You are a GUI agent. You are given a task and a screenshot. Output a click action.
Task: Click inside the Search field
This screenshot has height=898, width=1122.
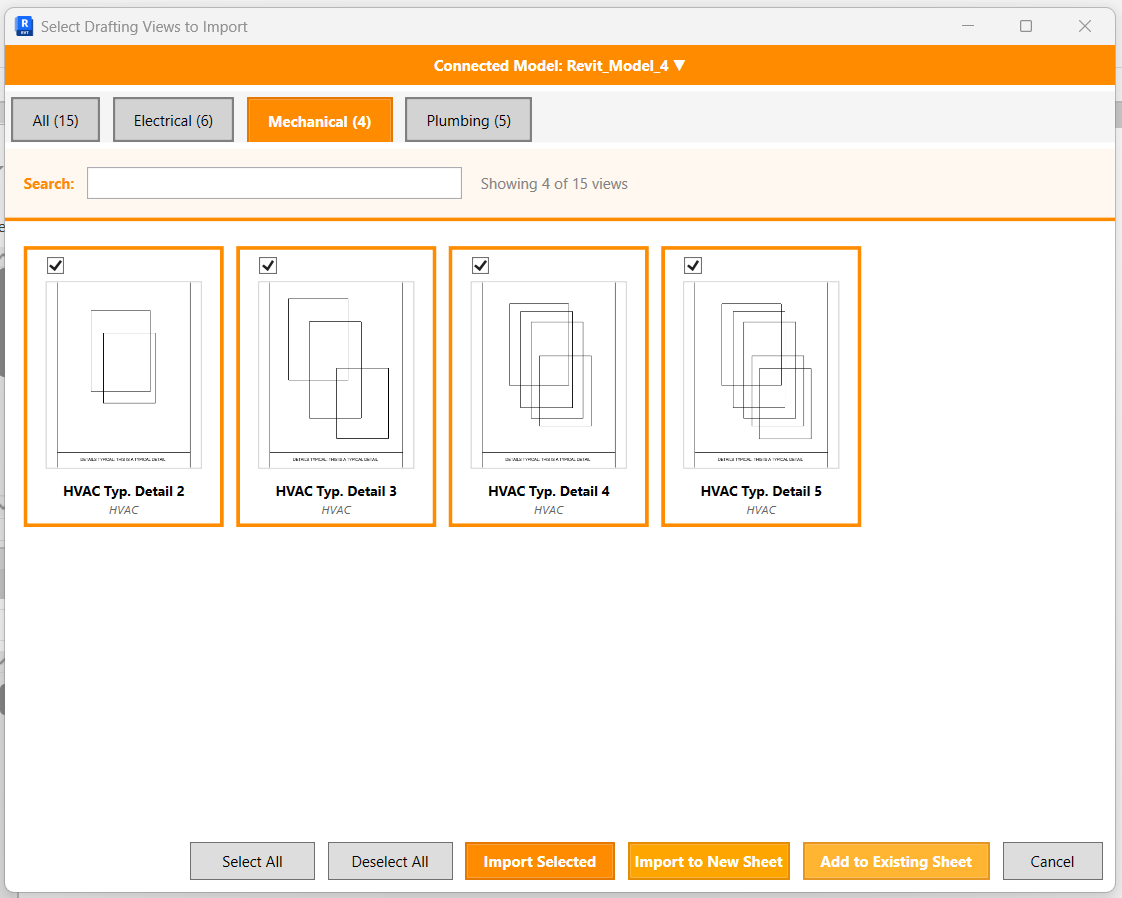coord(273,183)
